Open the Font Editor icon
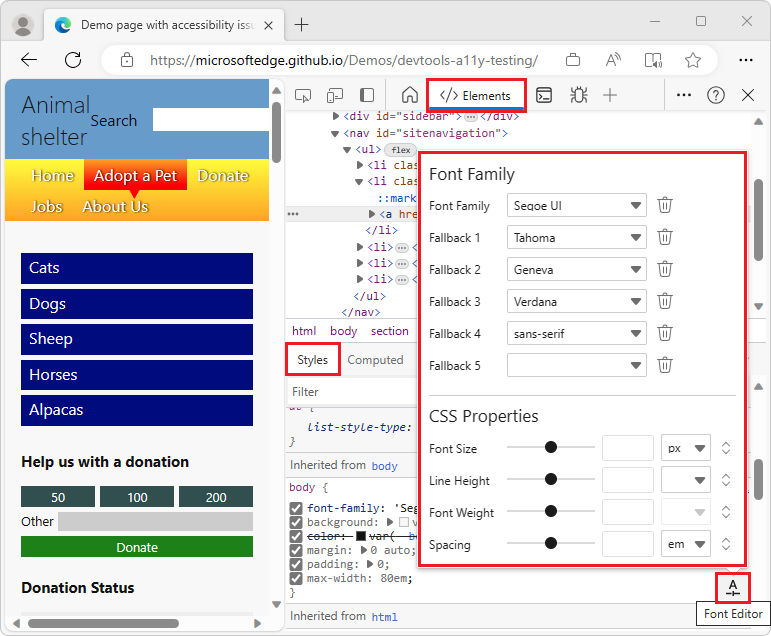The width and height of the screenshot is (771, 636). [x=733, y=587]
